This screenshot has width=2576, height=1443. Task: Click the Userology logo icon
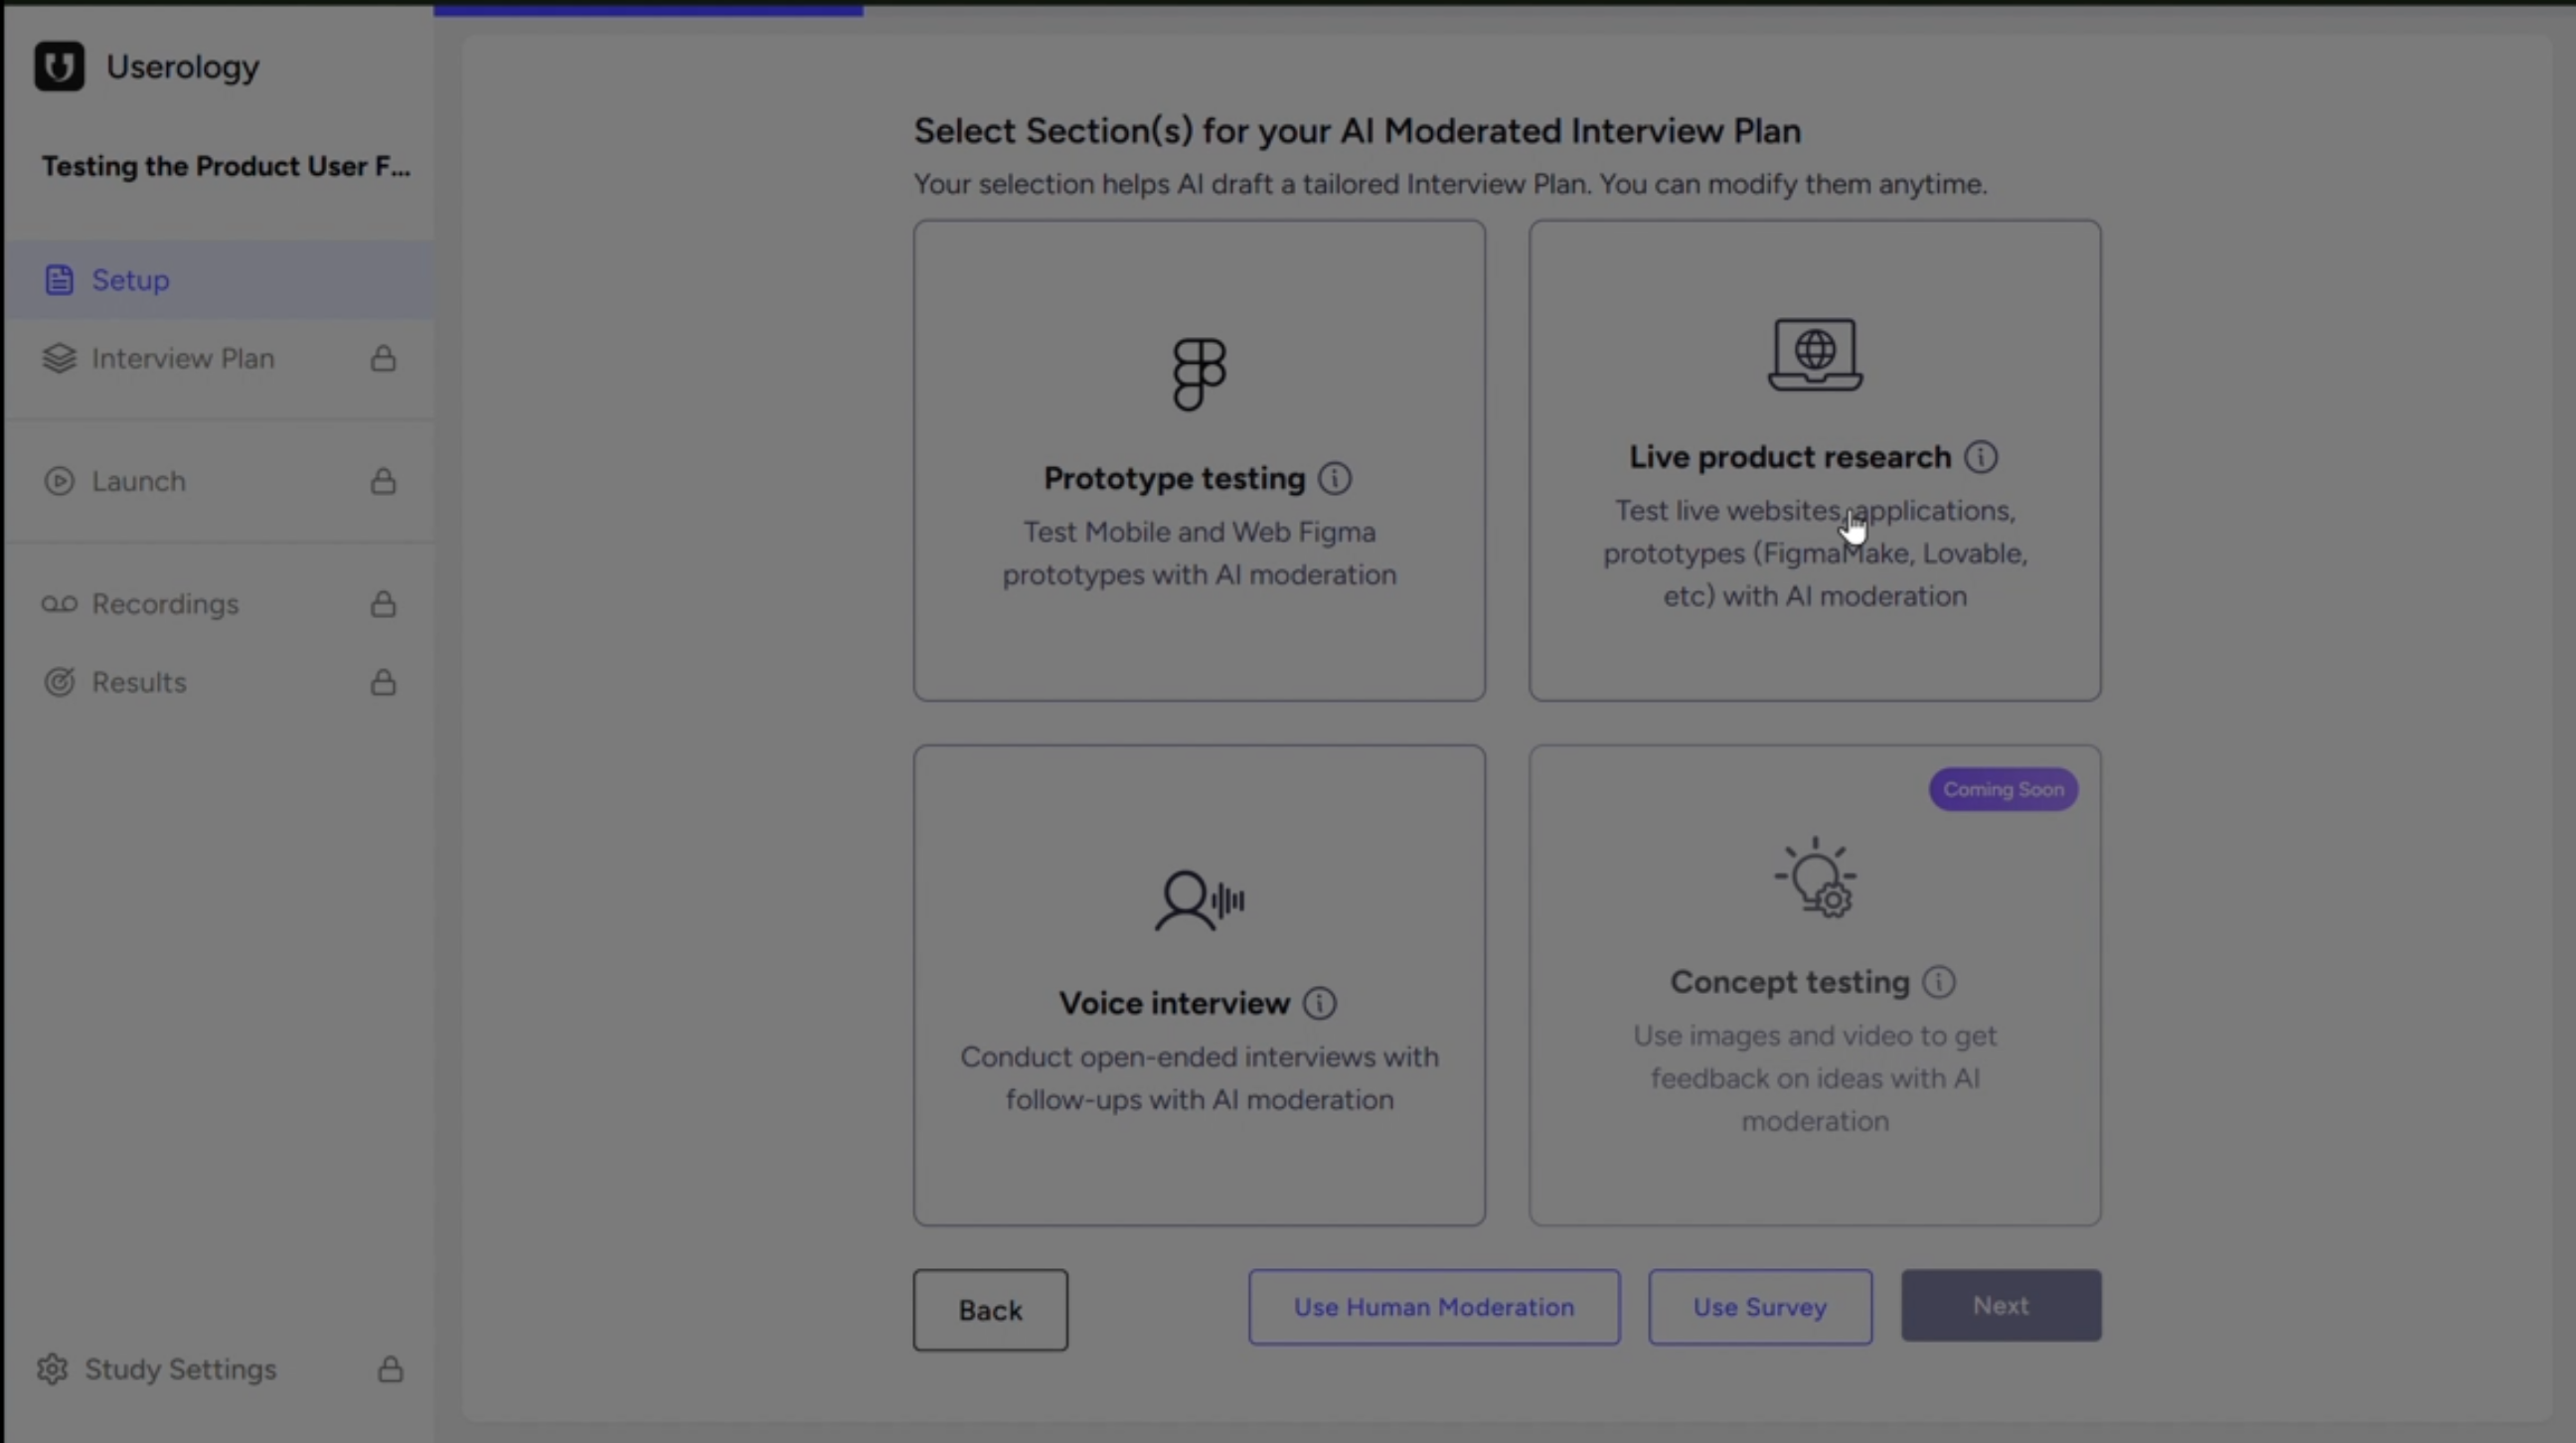pyautogui.click(x=59, y=66)
